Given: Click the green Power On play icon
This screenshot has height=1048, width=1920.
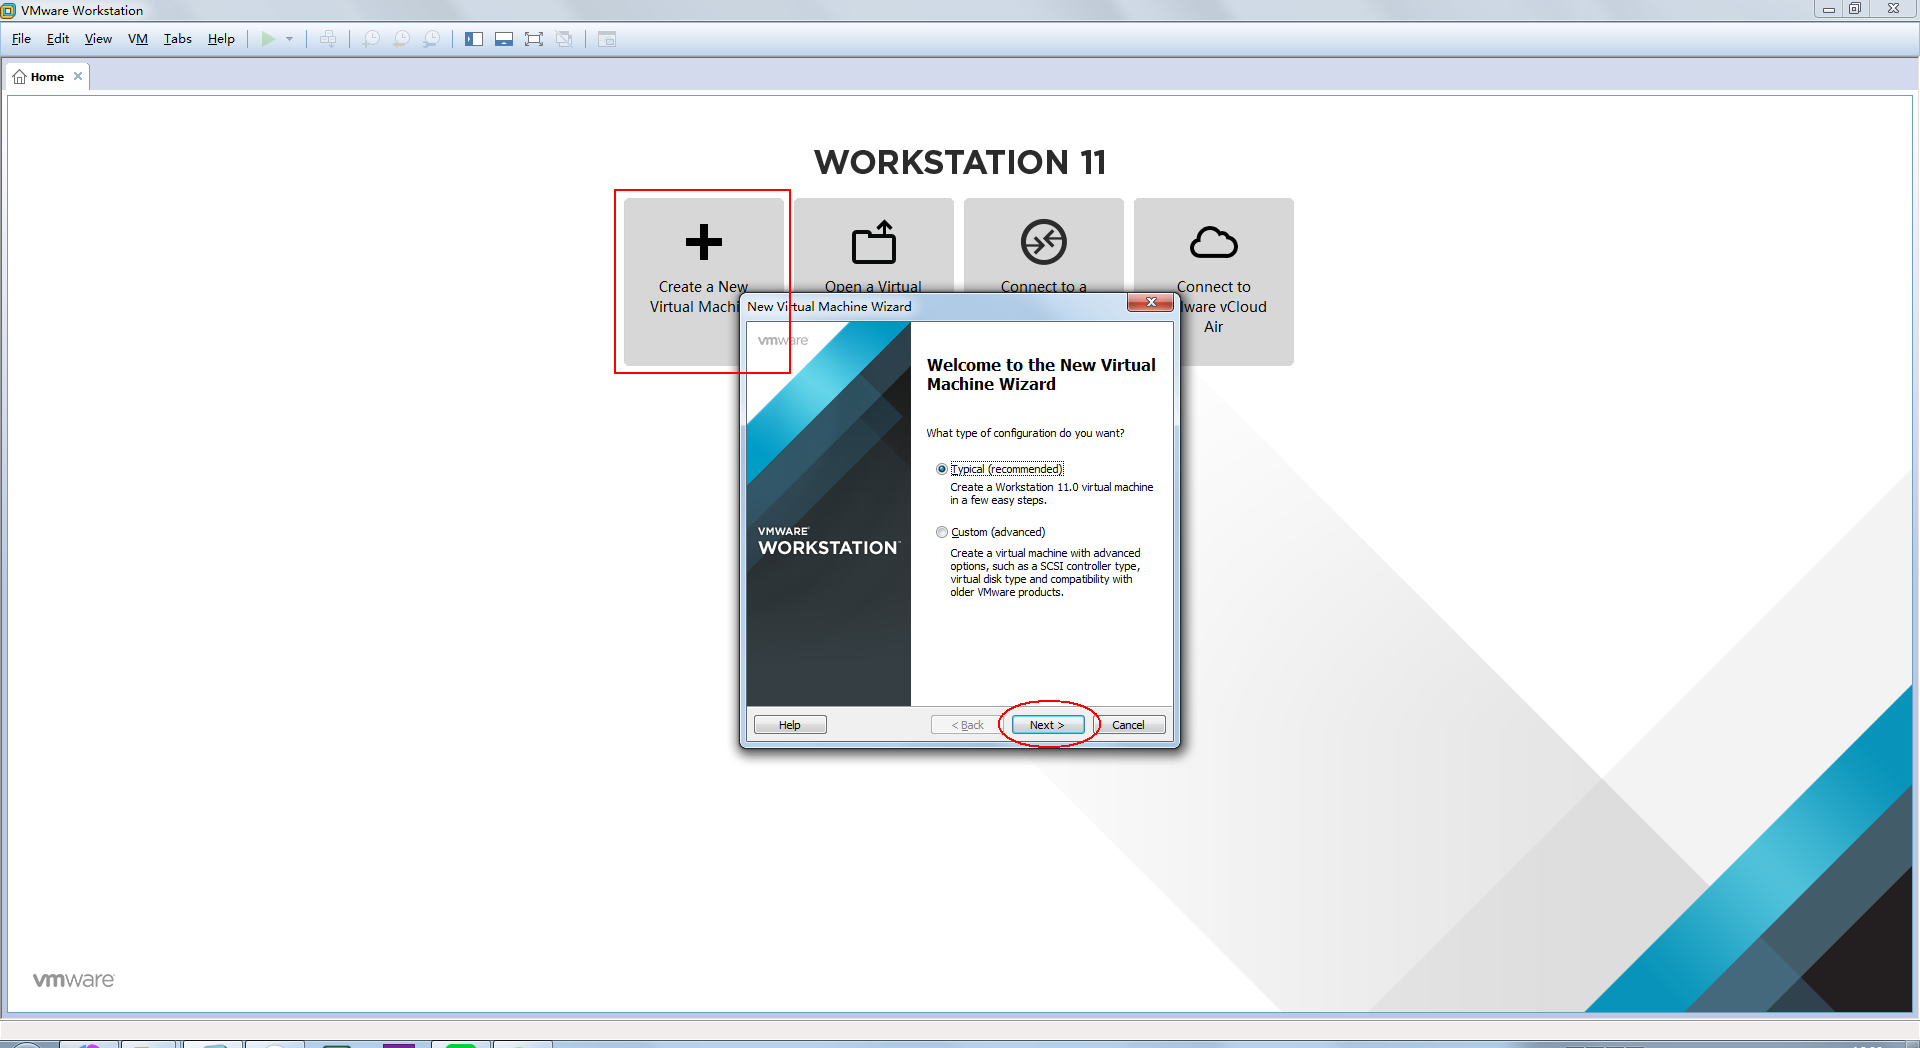Looking at the screenshot, I should [268, 39].
